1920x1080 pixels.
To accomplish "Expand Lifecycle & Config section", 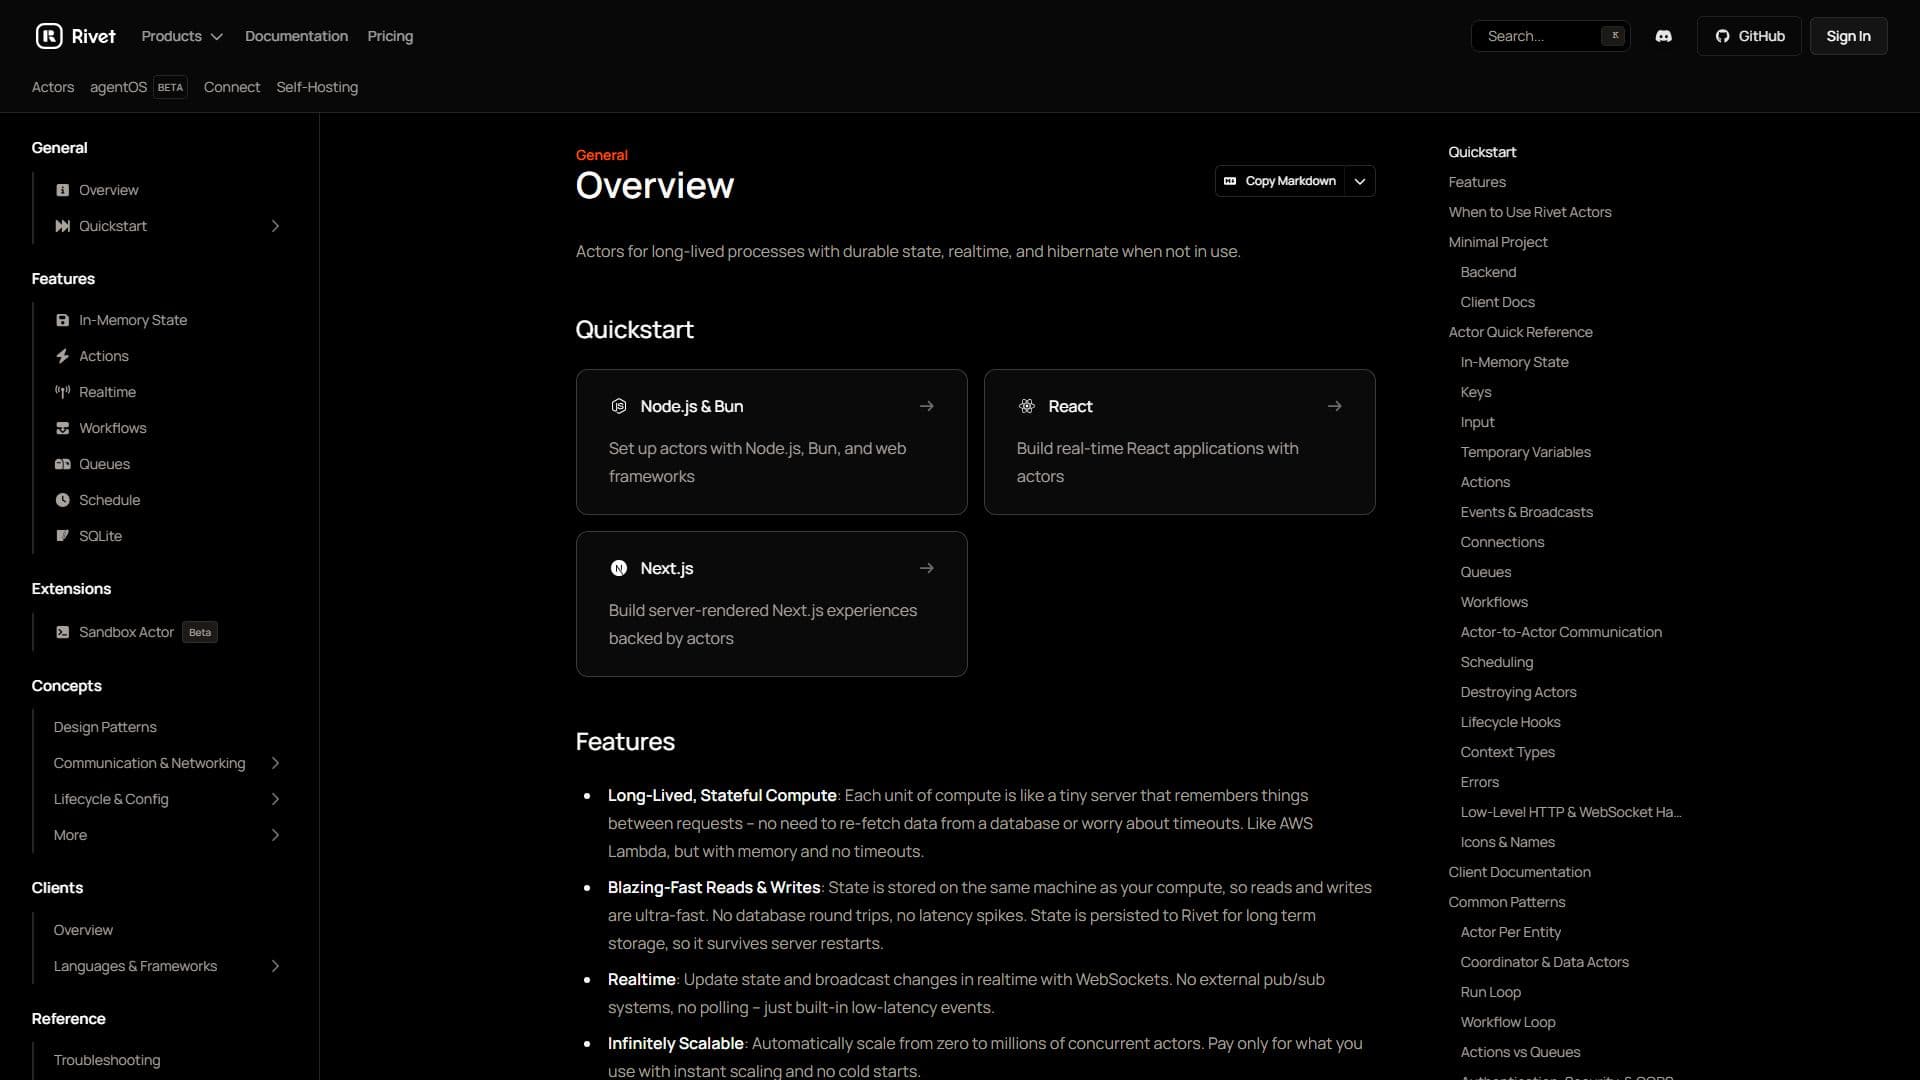I will pos(275,799).
